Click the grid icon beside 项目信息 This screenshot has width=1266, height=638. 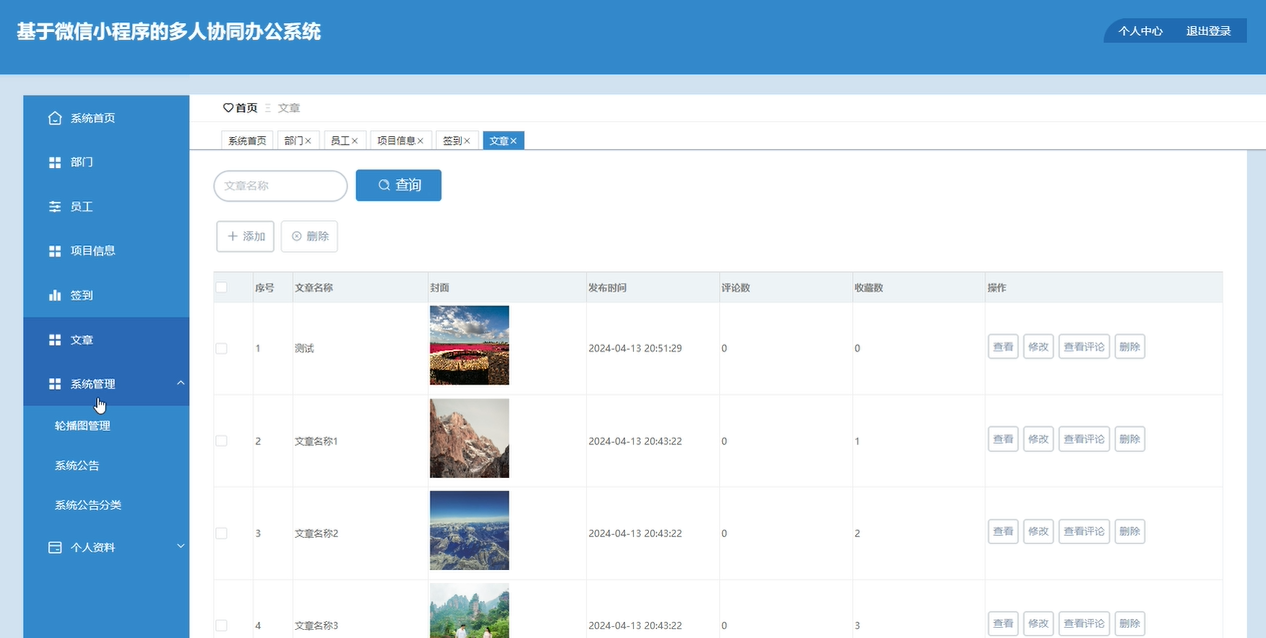point(55,251)
